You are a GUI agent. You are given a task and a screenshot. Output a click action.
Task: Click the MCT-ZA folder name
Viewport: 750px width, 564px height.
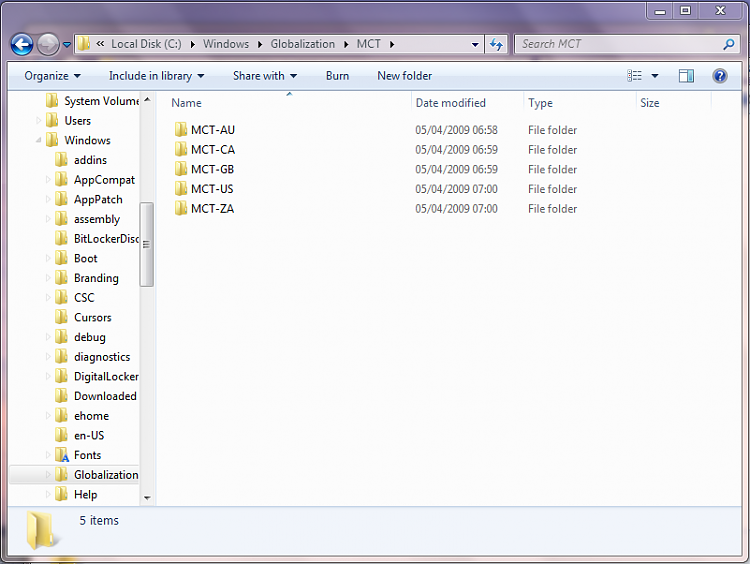(212, 209)
